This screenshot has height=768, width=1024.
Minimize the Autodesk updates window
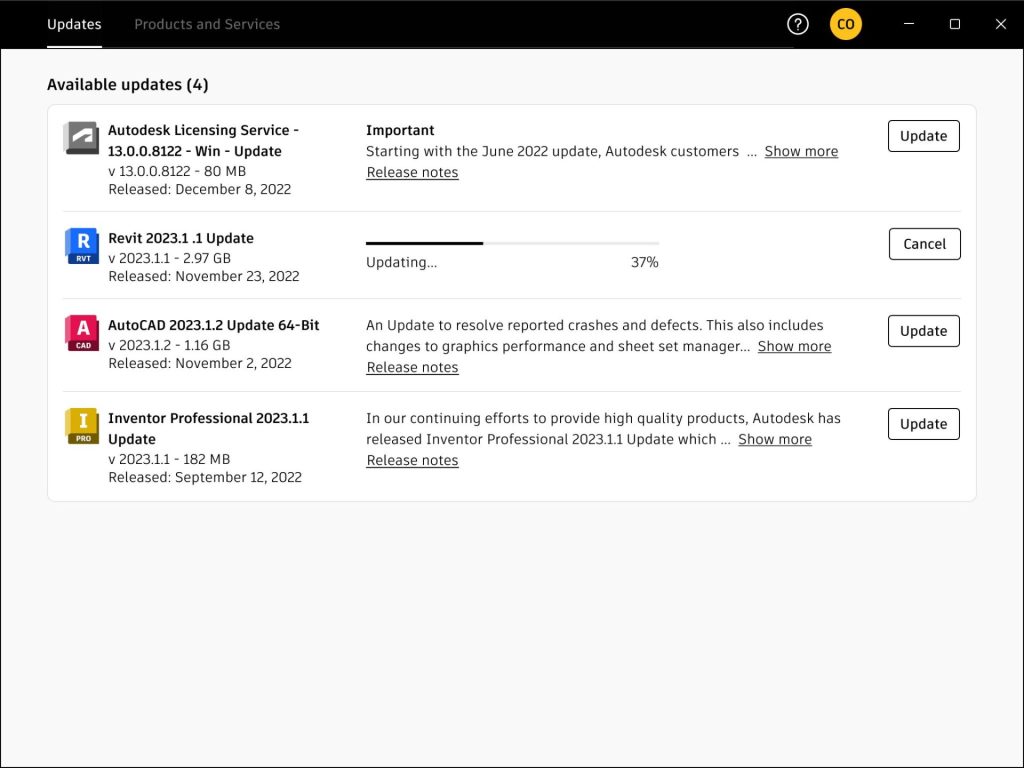908,24
